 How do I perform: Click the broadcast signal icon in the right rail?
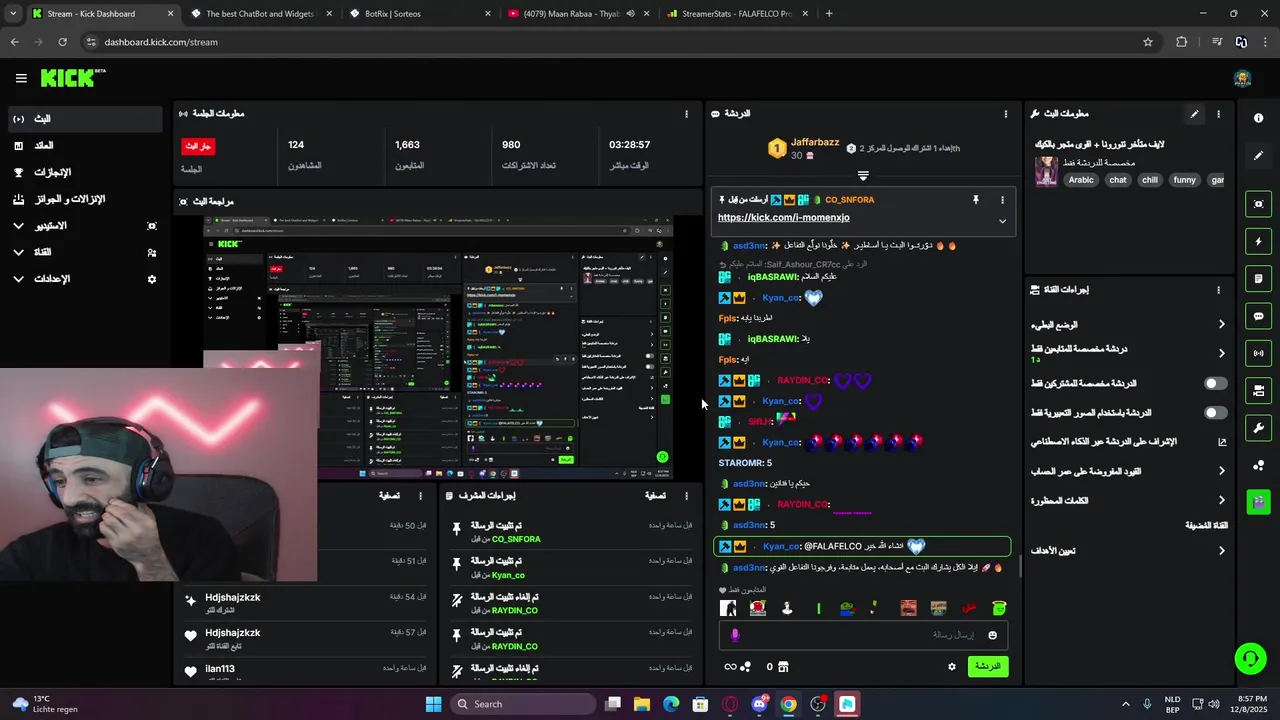pyautogui.click(x=1258, y=353)
